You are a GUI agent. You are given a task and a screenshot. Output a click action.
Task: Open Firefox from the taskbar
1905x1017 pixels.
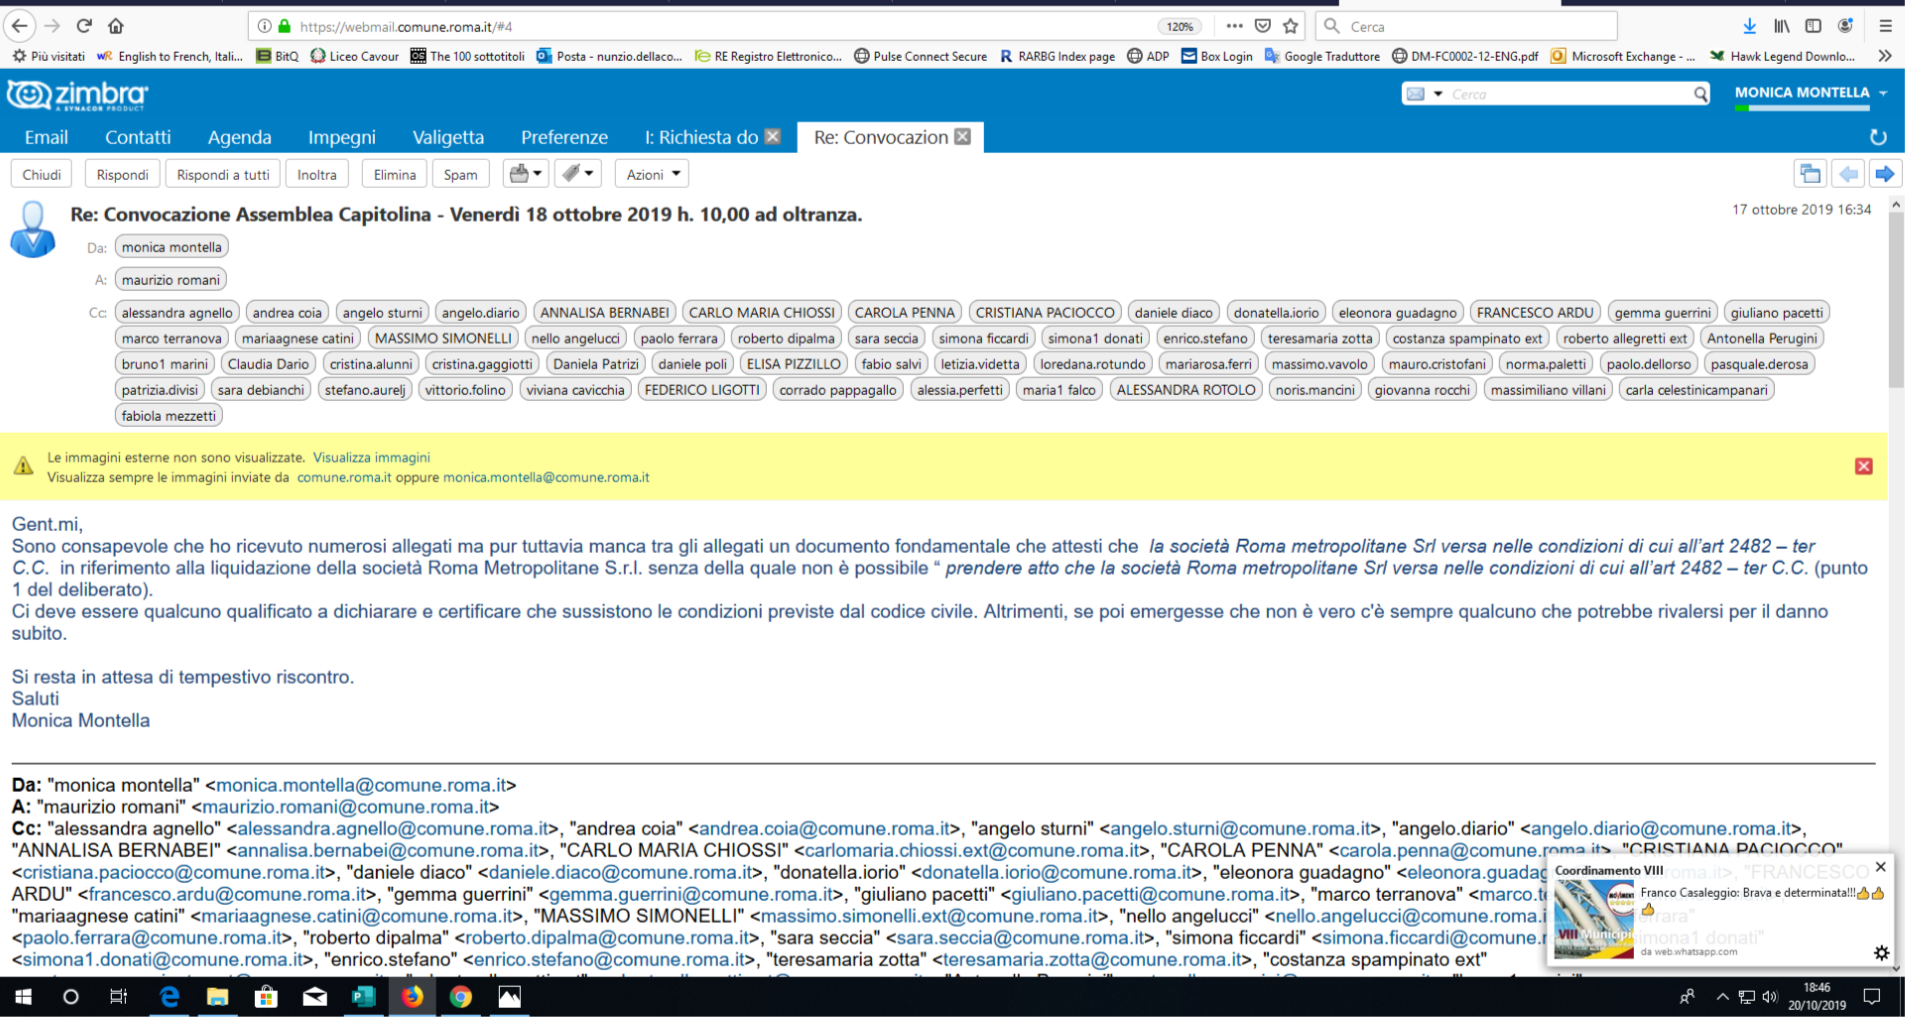tap(412, 997)
